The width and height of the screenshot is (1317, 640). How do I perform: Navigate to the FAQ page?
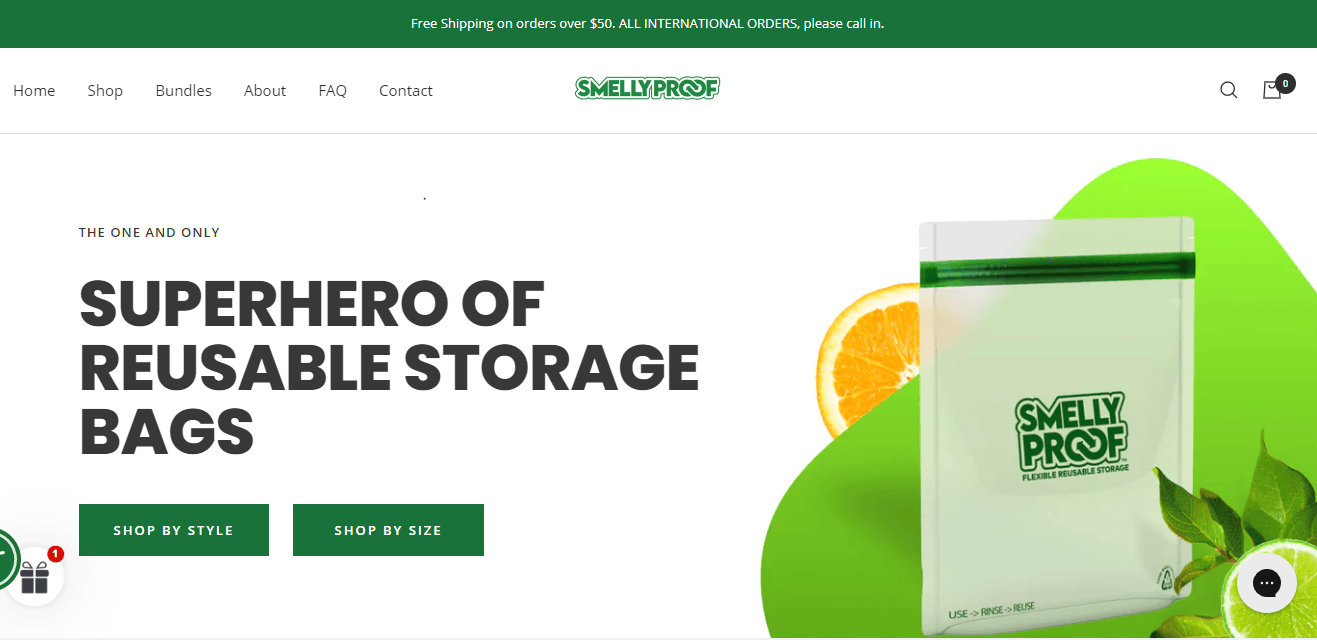(x=333, y=91)
